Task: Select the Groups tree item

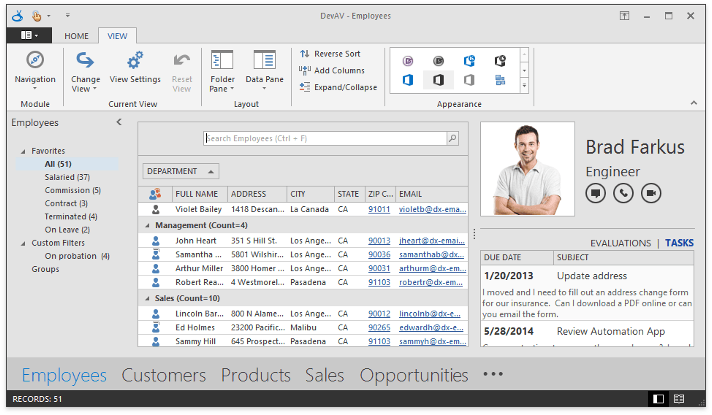Action: point(45,269)
